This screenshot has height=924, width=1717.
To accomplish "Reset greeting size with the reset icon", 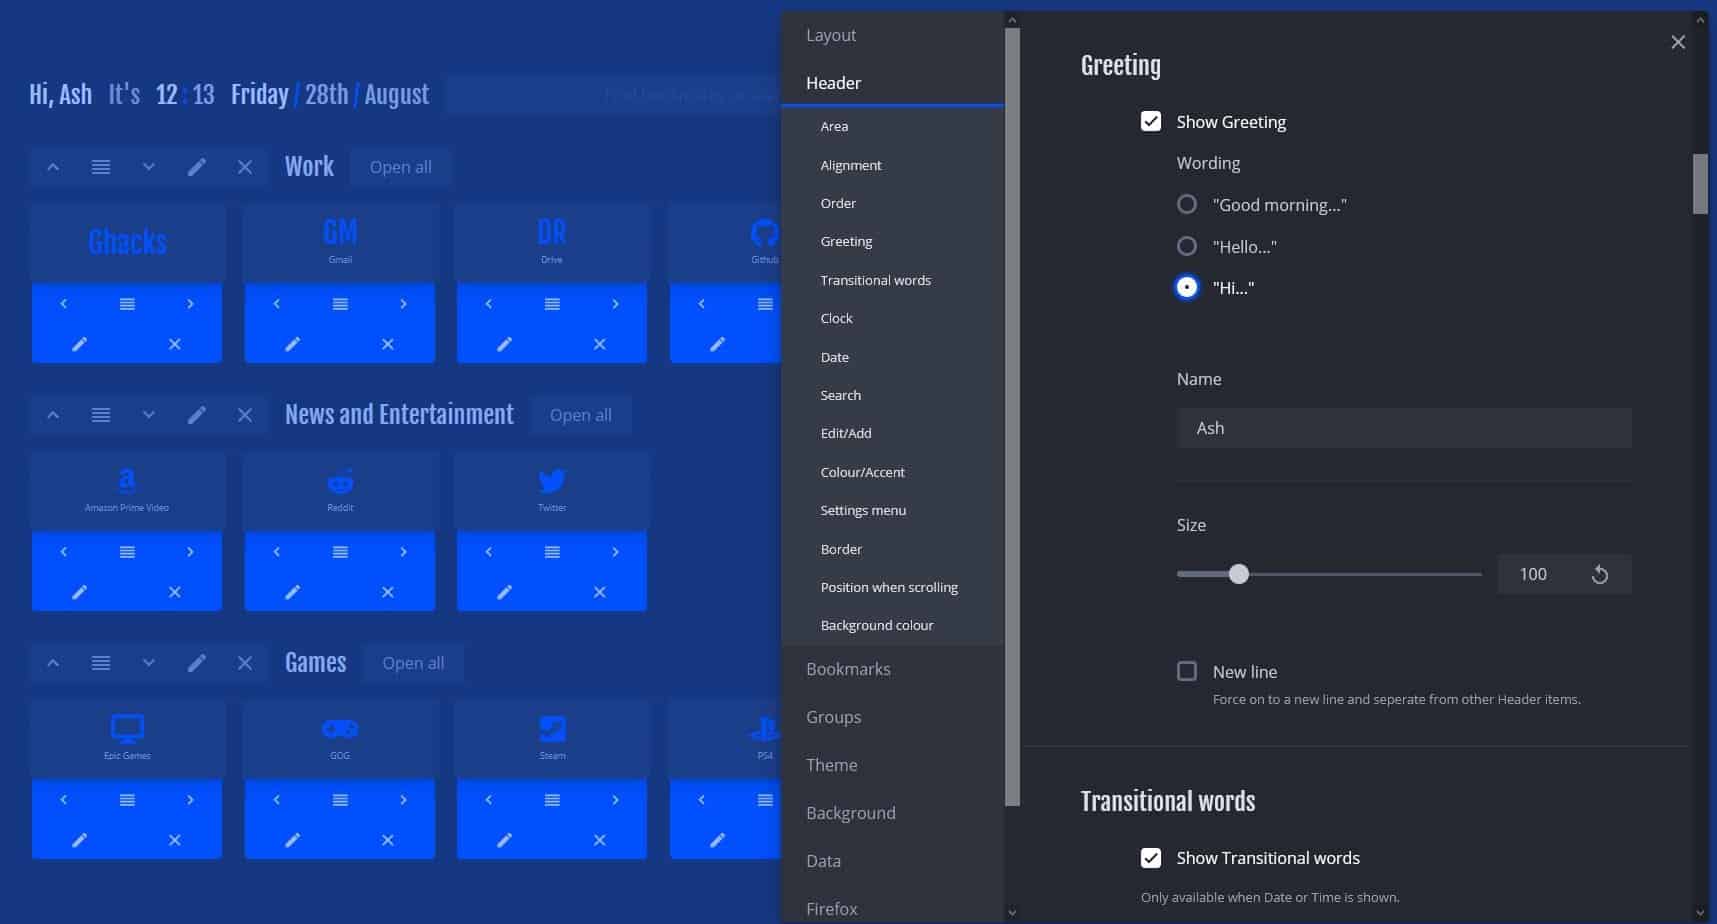I will point(1599,574).
